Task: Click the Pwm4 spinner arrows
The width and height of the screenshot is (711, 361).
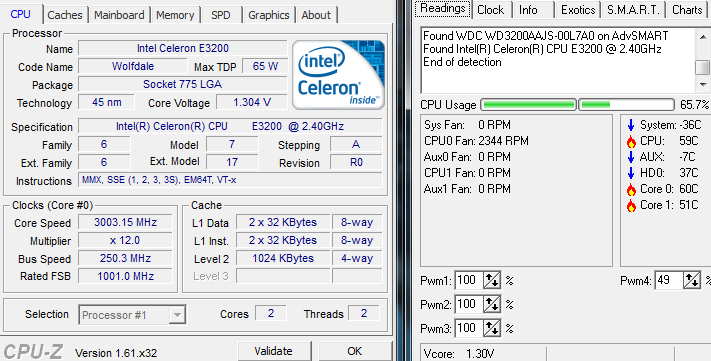Action: tap(692, 281)
